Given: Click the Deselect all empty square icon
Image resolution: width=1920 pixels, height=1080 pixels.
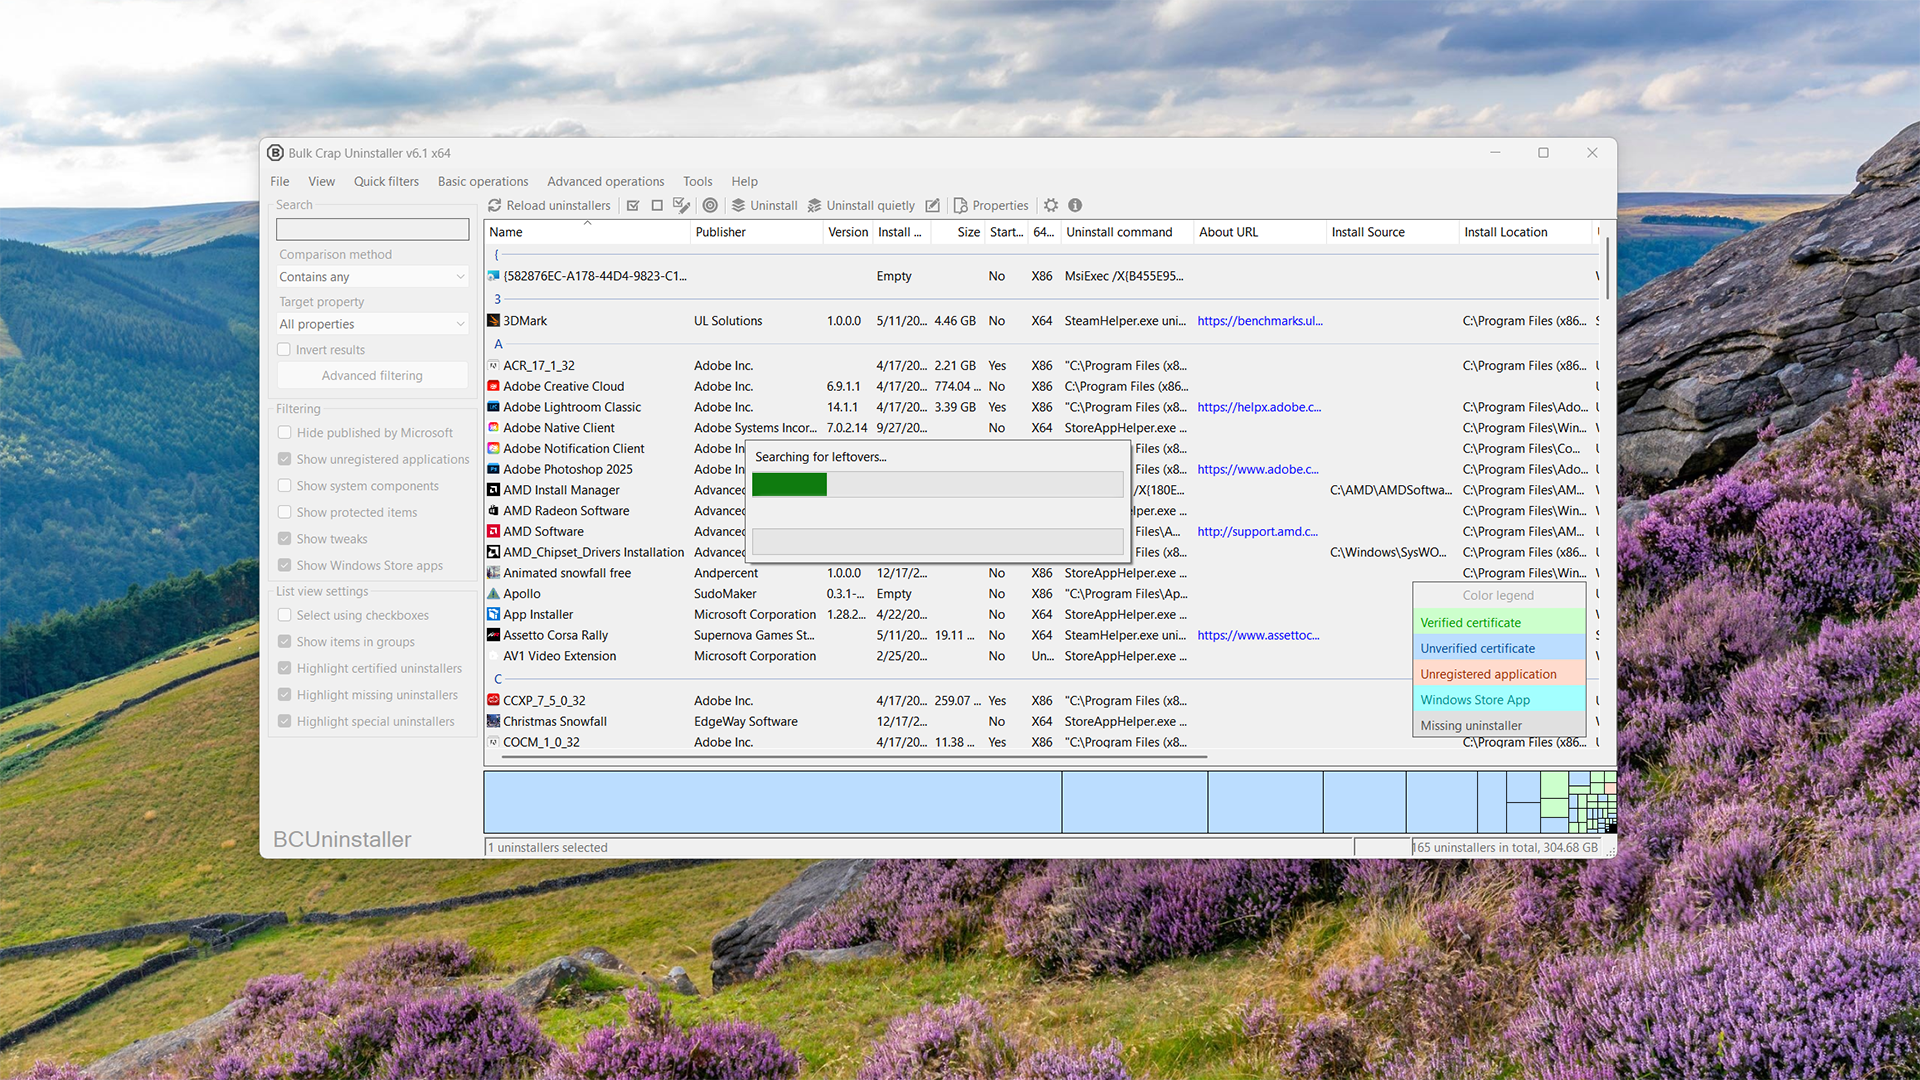Looking at the screenshot, I should tap(657, 205).
